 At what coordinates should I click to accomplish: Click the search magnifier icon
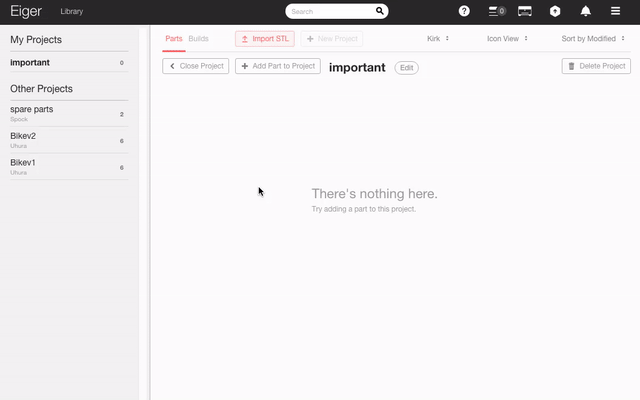(380, 11)
